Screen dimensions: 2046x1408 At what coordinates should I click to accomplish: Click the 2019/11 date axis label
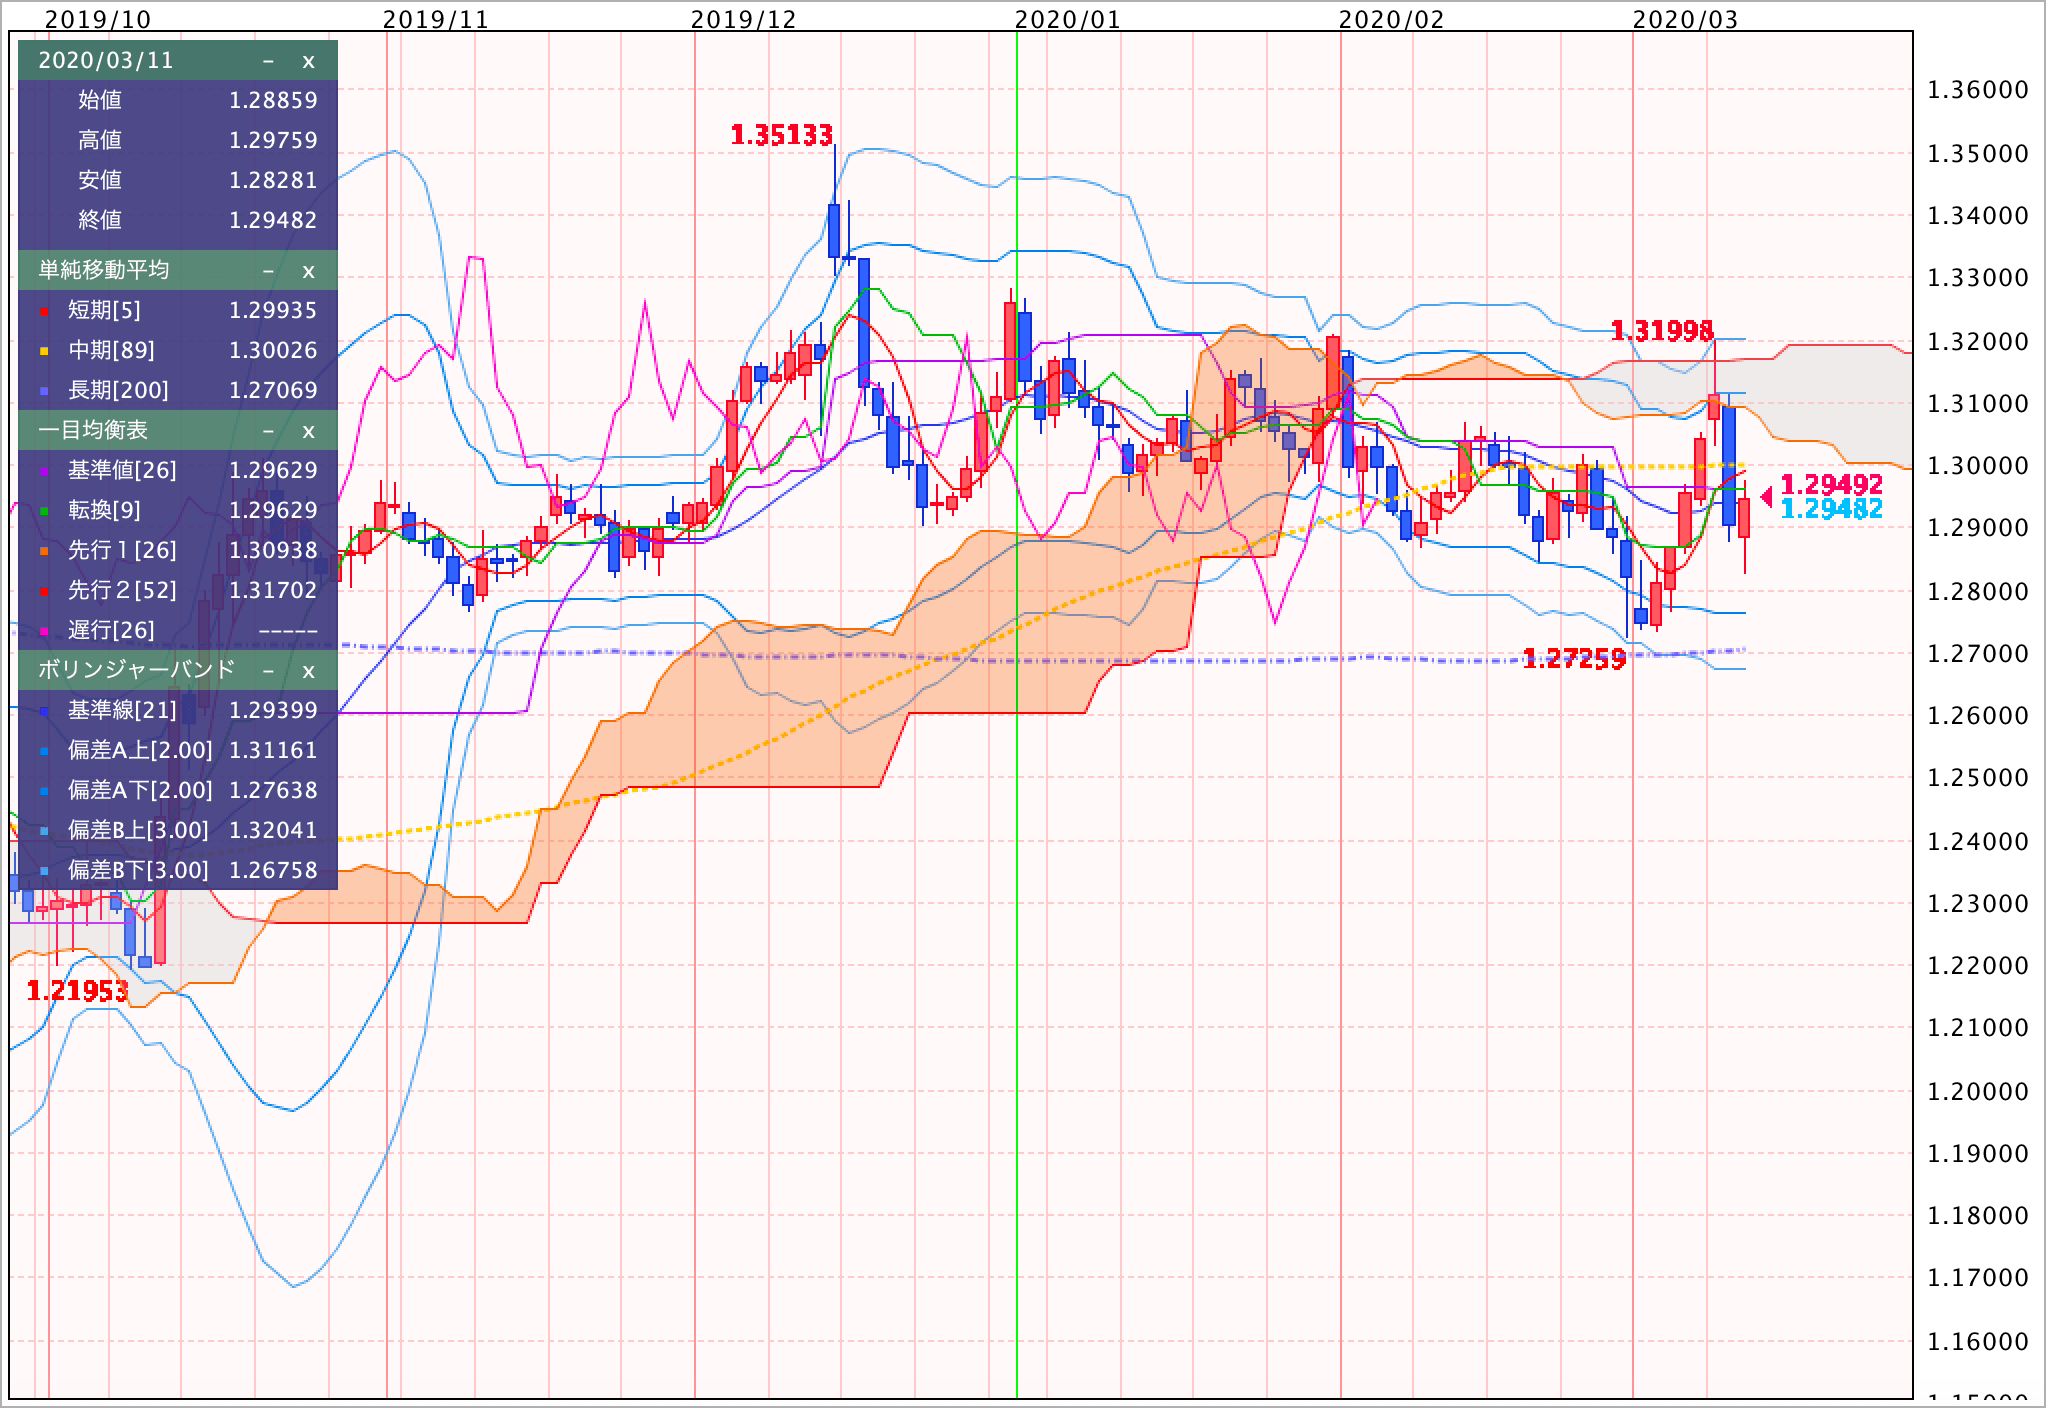pos(436,19)
